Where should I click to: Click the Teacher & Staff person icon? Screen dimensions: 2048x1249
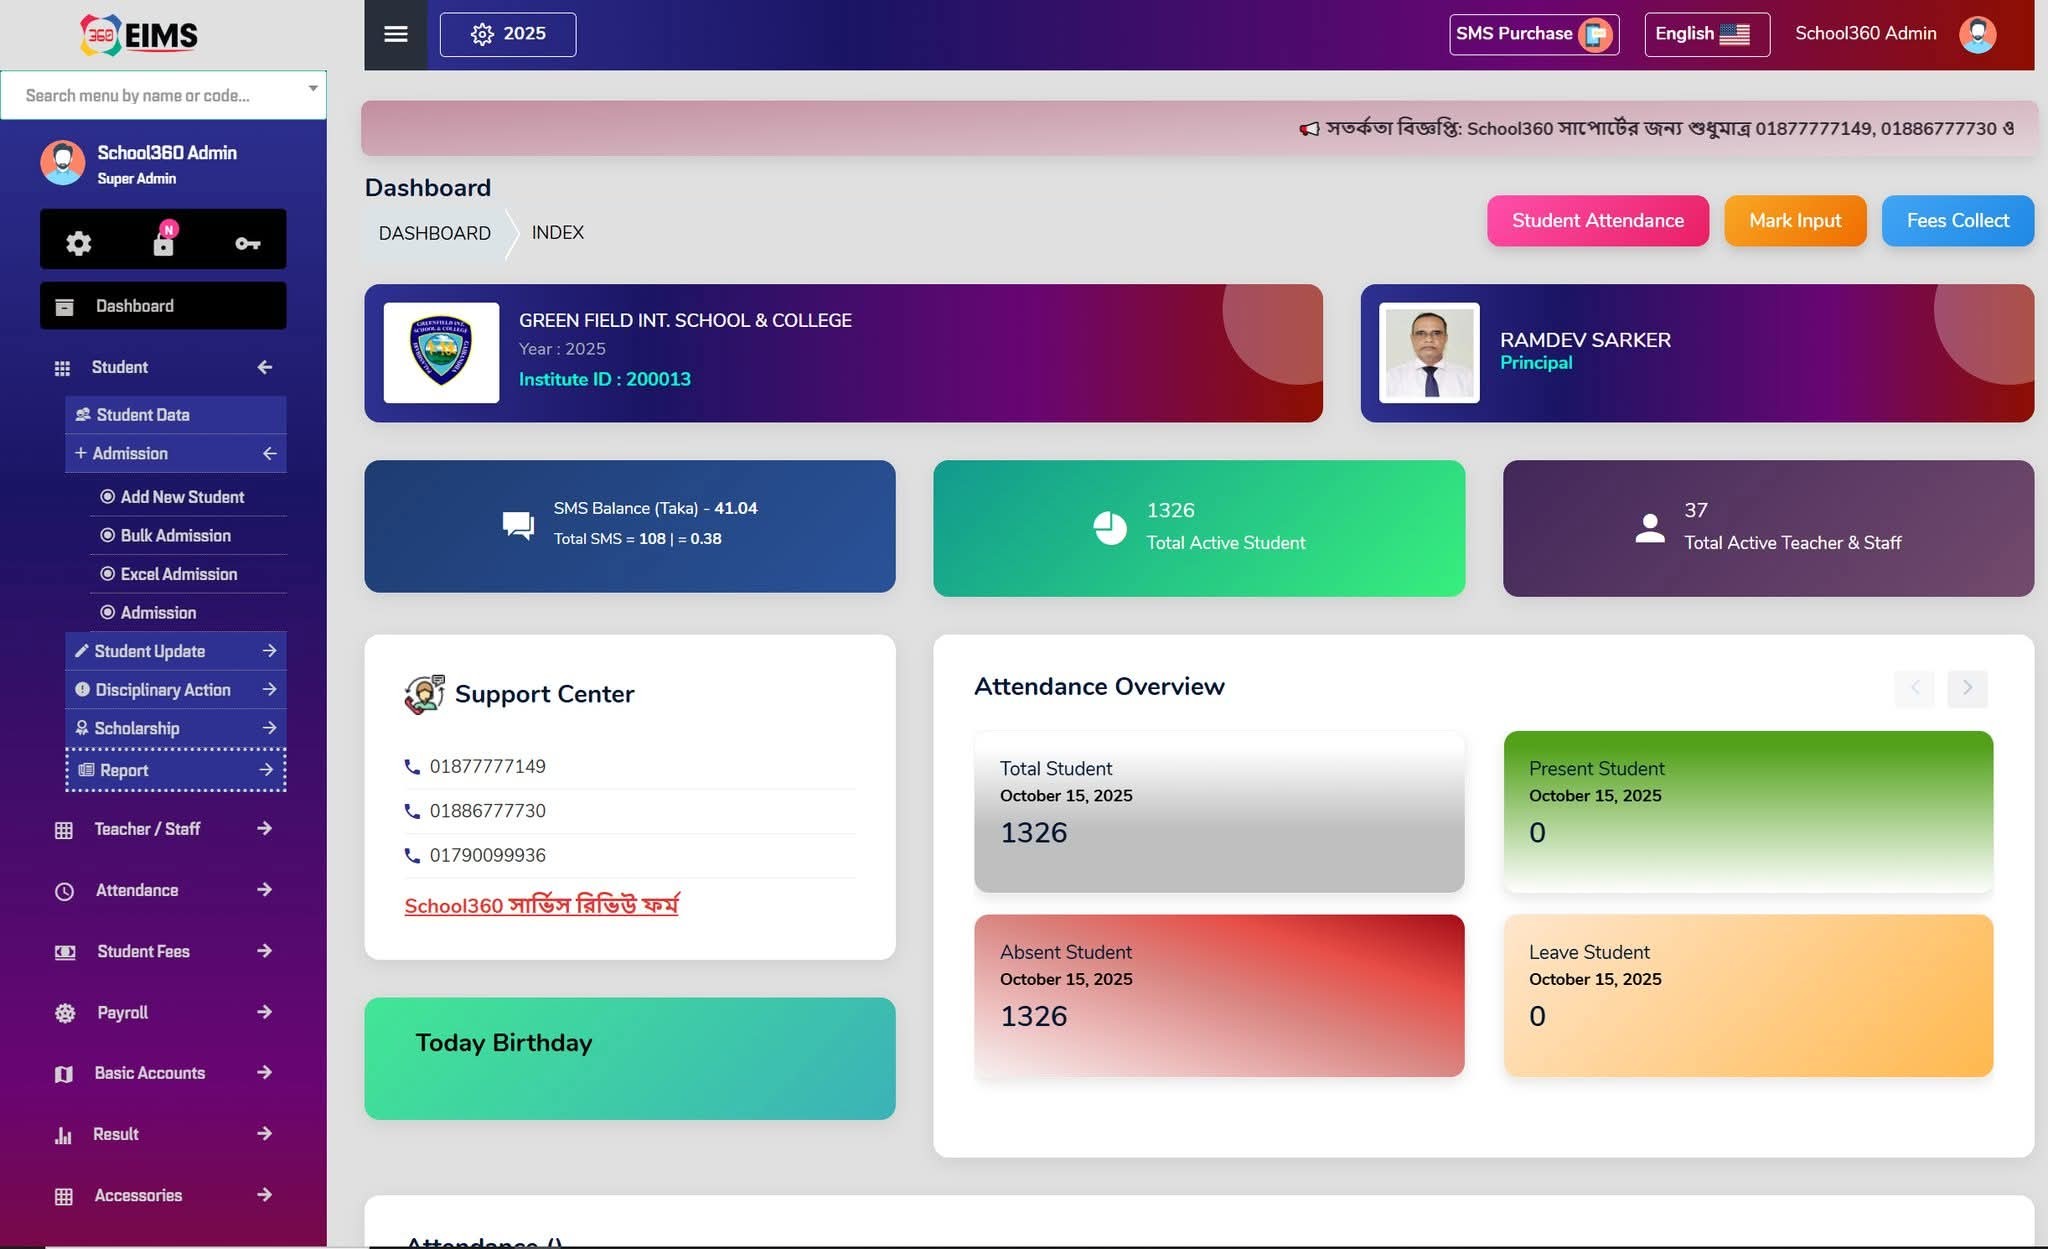[x=1649, y=527]
